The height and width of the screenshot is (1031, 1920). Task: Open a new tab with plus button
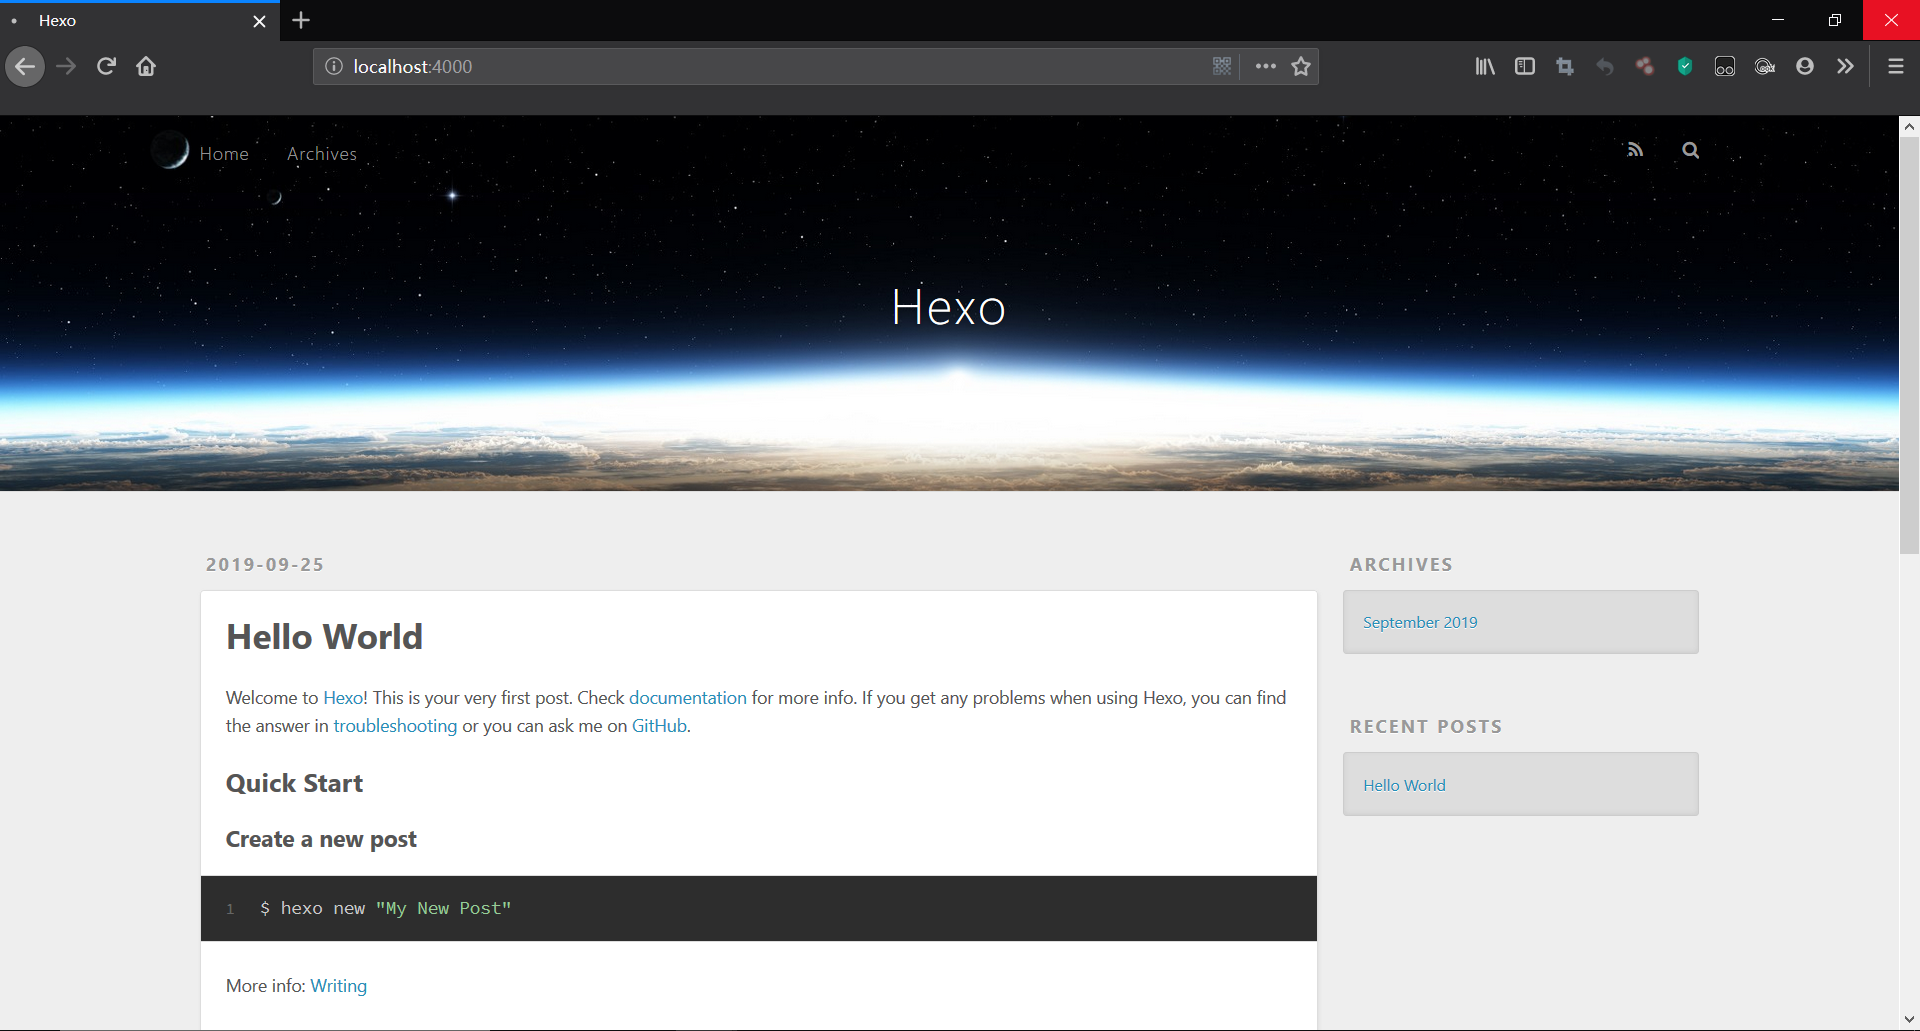tap(301, 20)
